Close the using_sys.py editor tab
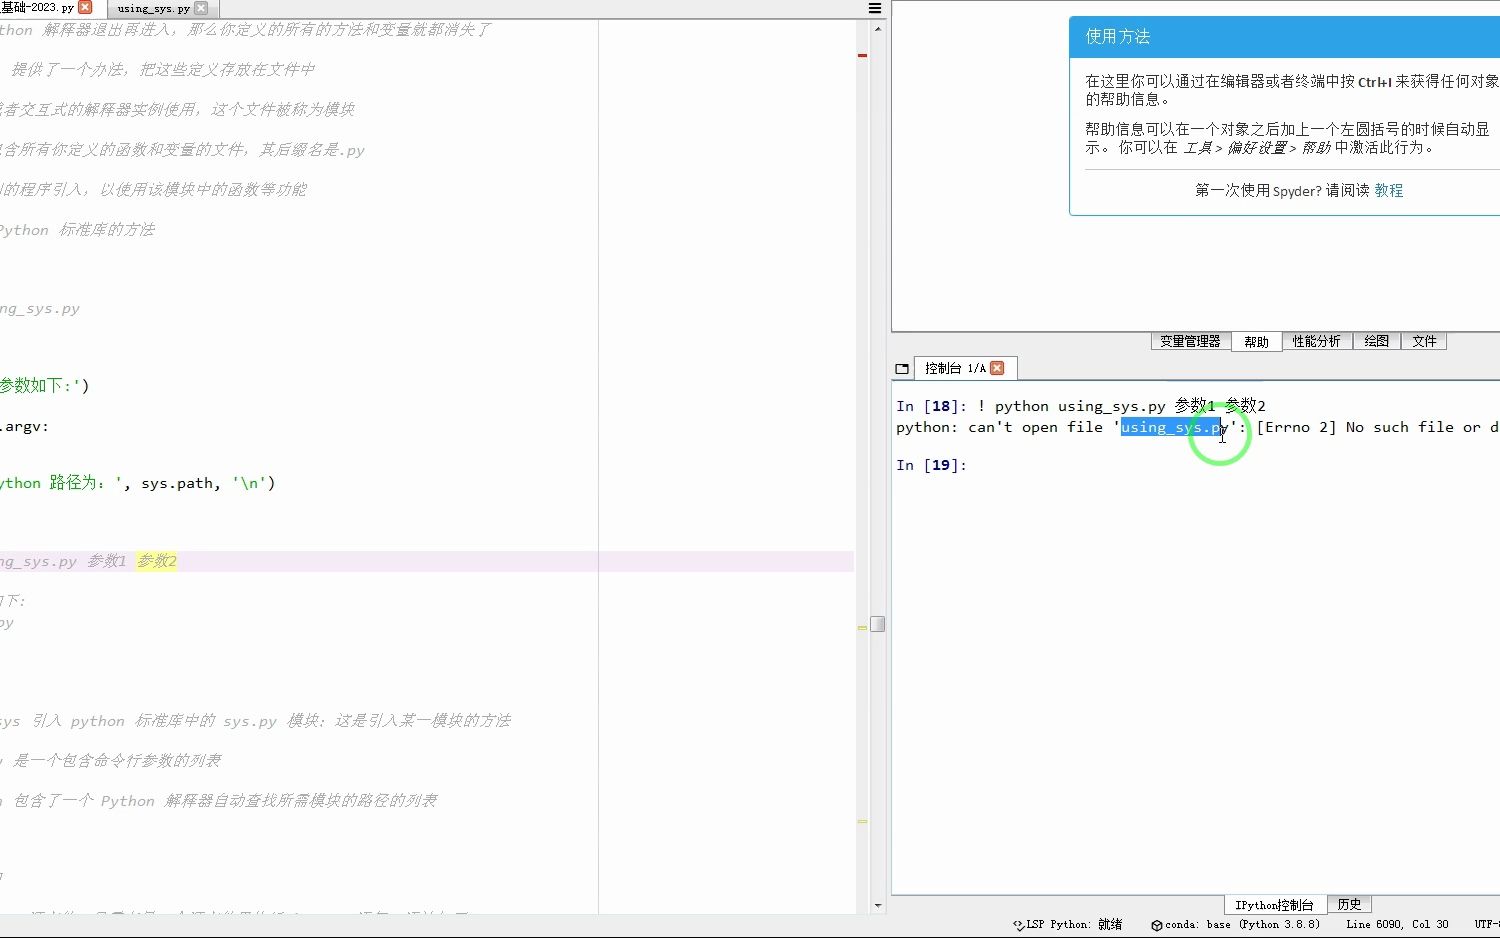This screenshot has width=1500, height=938. coord(201,8)
